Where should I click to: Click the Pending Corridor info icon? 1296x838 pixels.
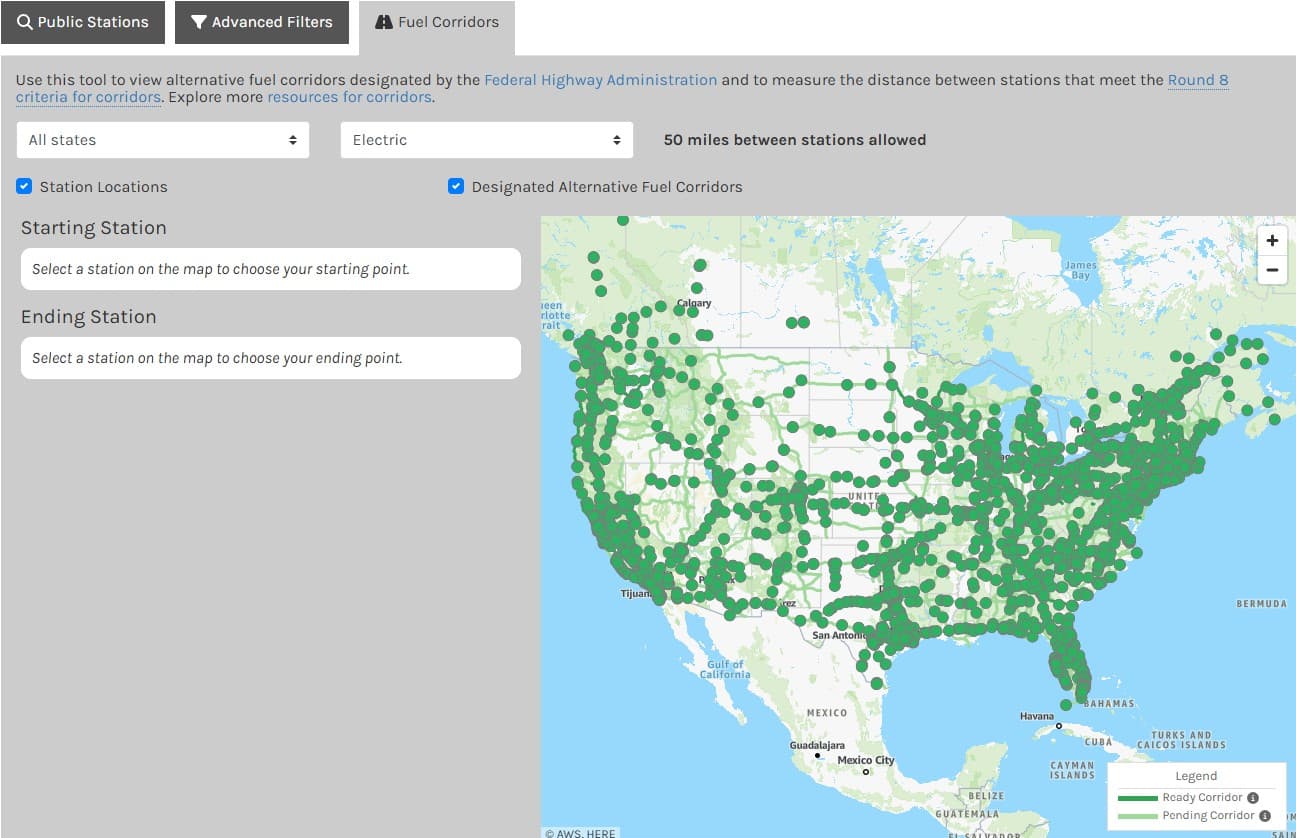pyautogui.click(x=1264, y=816)
